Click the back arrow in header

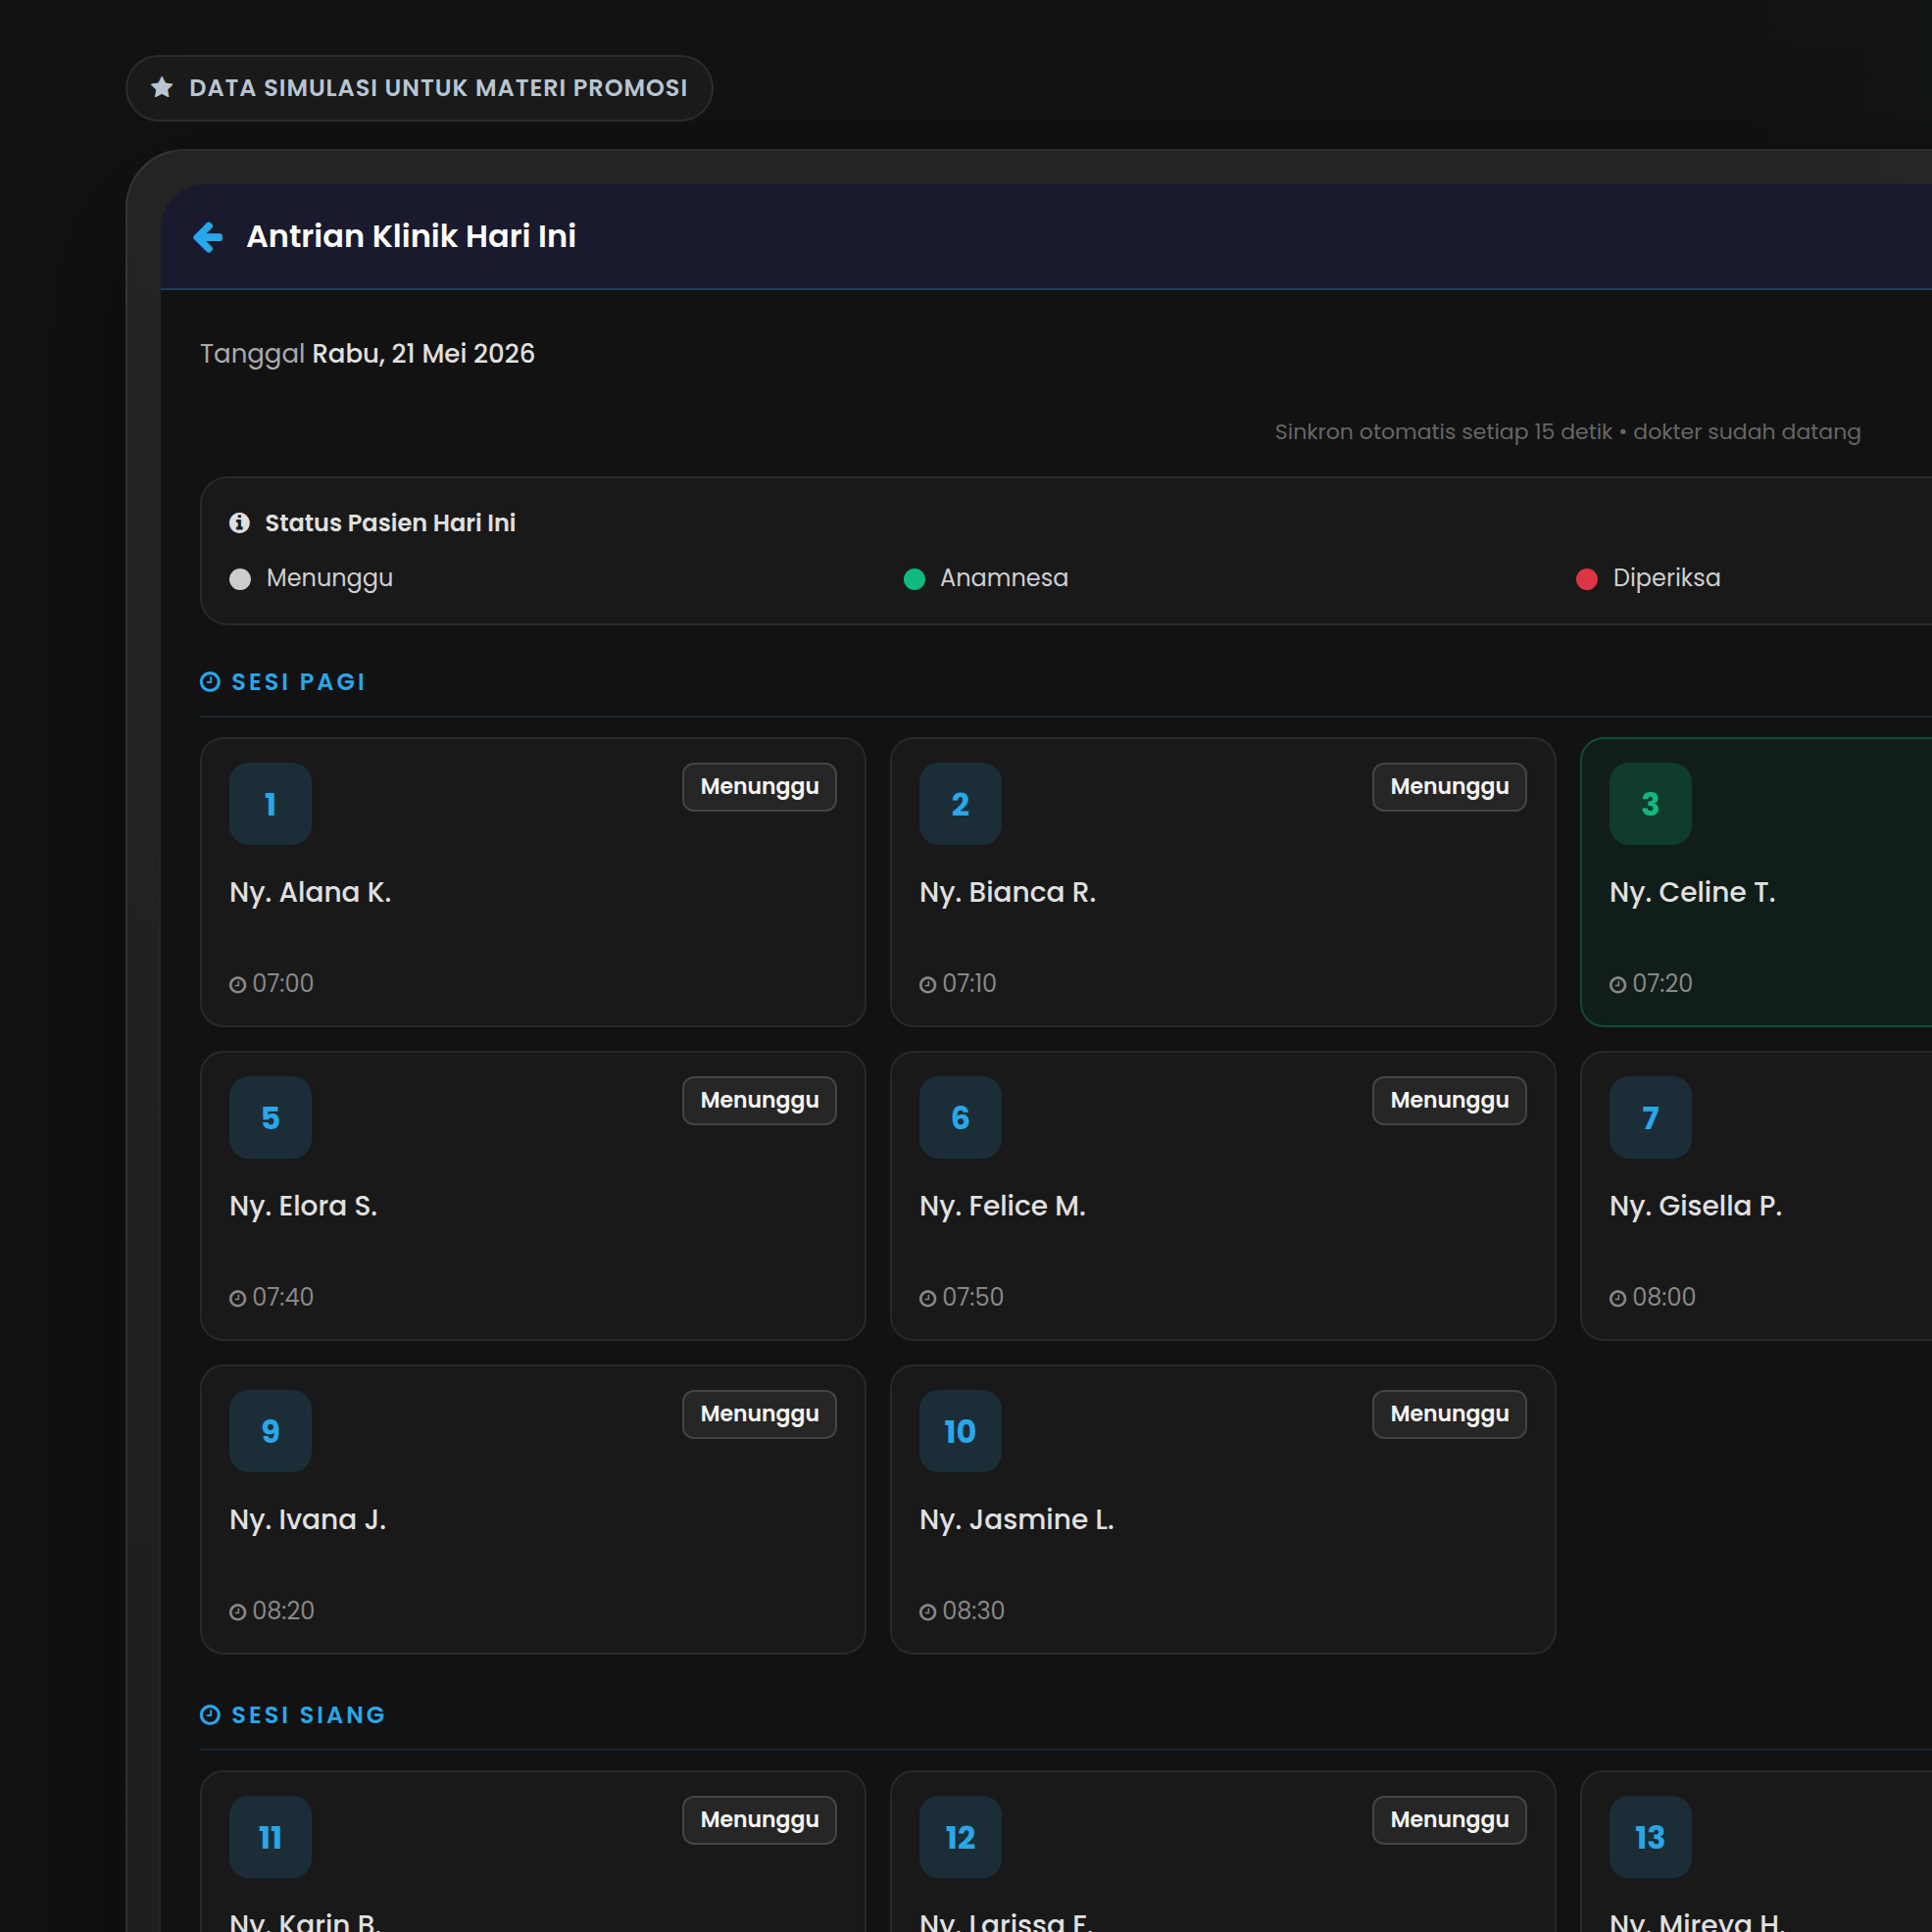208,237
